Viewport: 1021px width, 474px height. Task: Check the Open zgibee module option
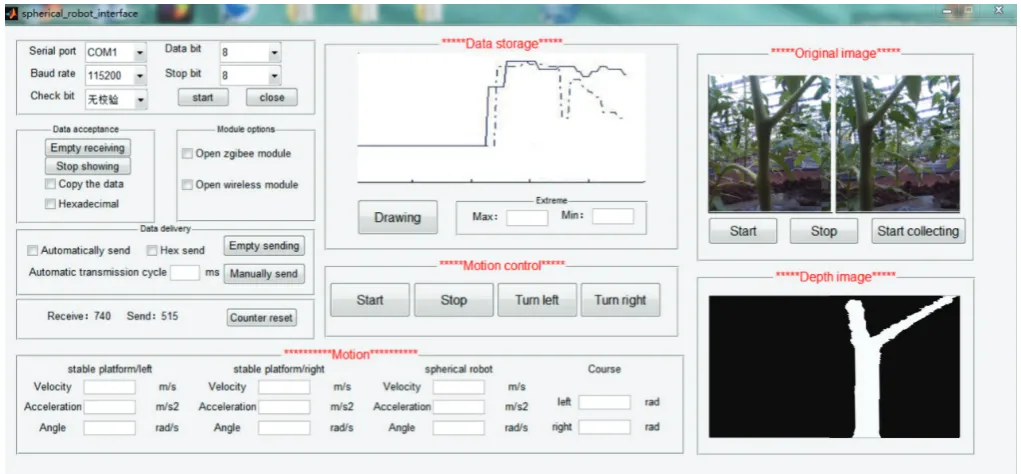coord(188,154)
